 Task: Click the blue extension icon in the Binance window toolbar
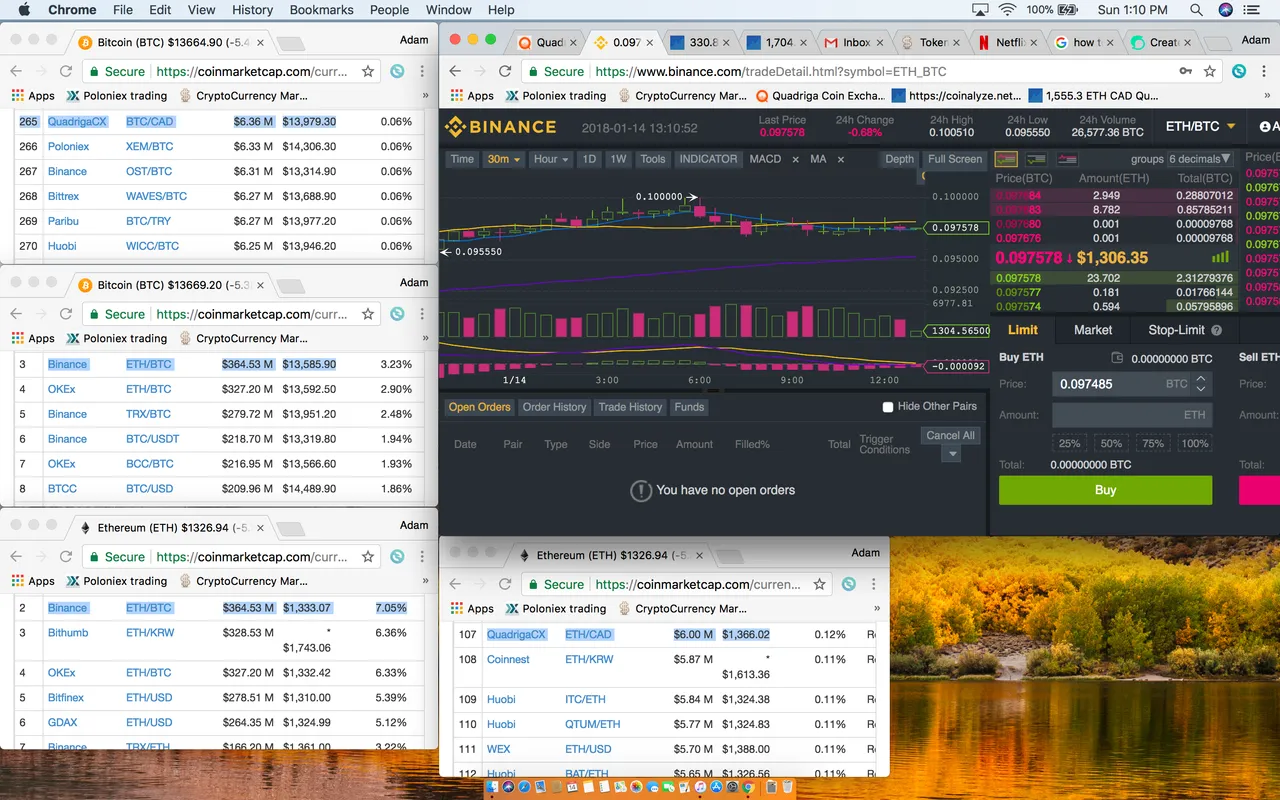(x=1239, y=71)
